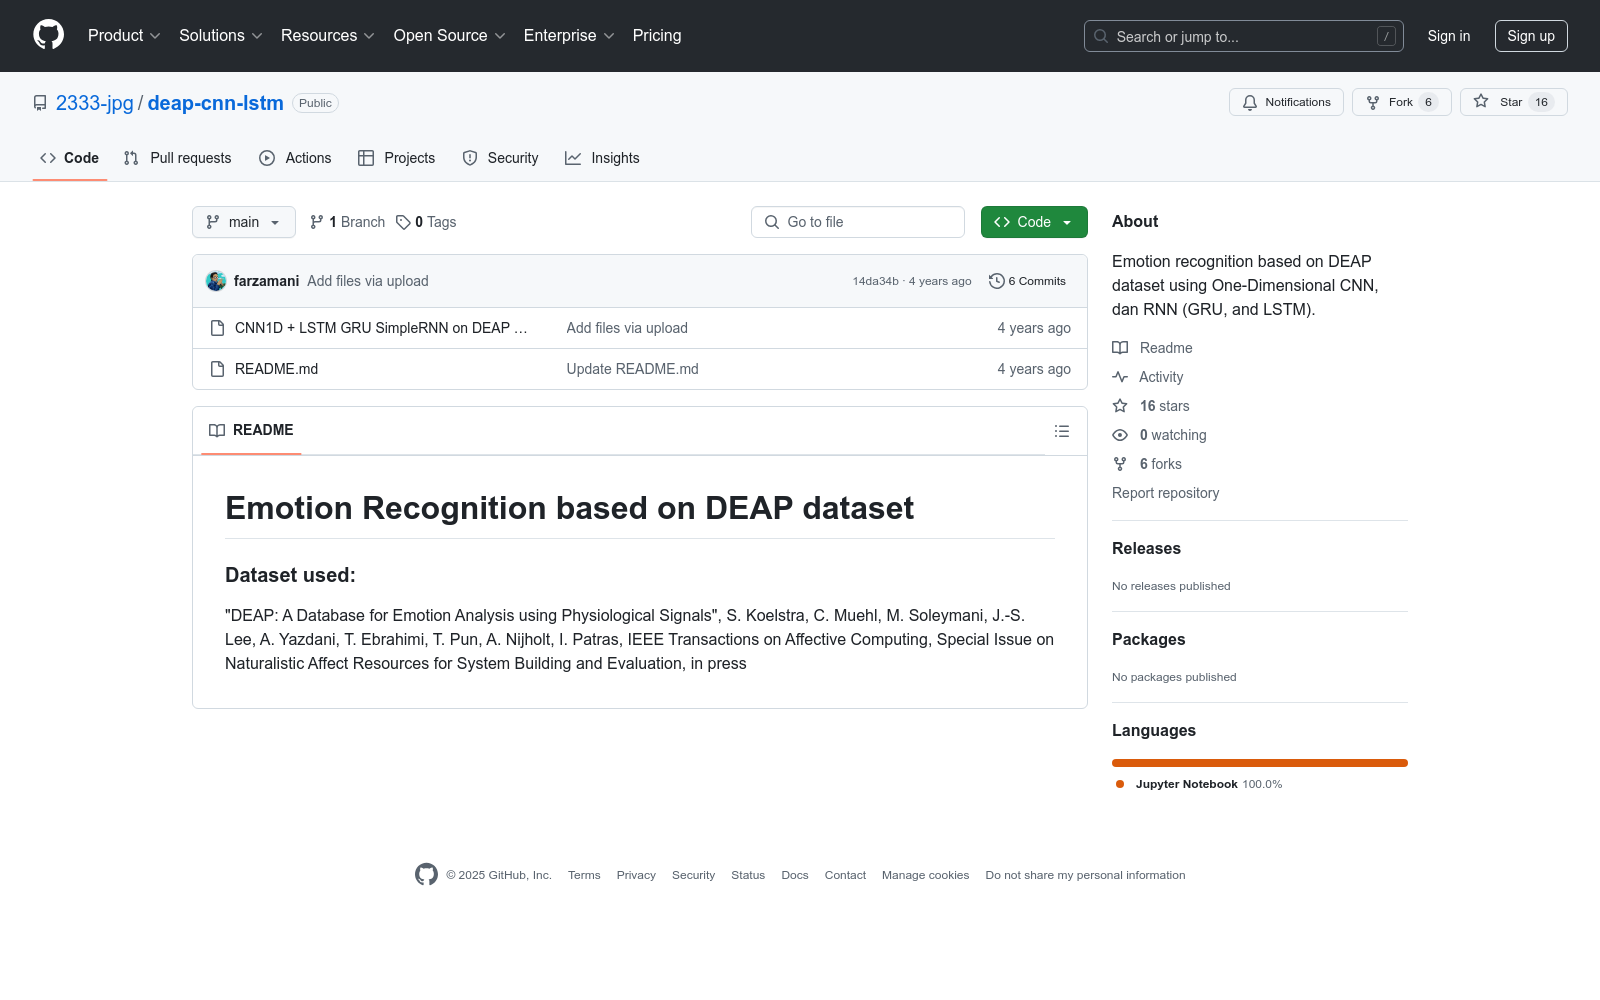The width and height of the screenshot is (1600, 1000).
Task: Expand the Open Source menu
Action: point(450,35)
